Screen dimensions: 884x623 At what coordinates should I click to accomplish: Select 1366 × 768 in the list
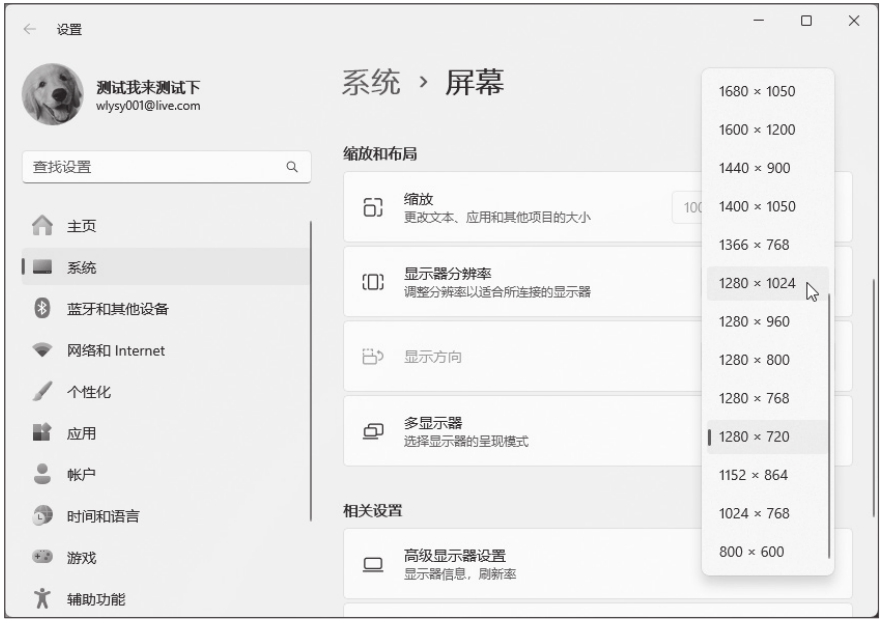click(x=753, y=245)
